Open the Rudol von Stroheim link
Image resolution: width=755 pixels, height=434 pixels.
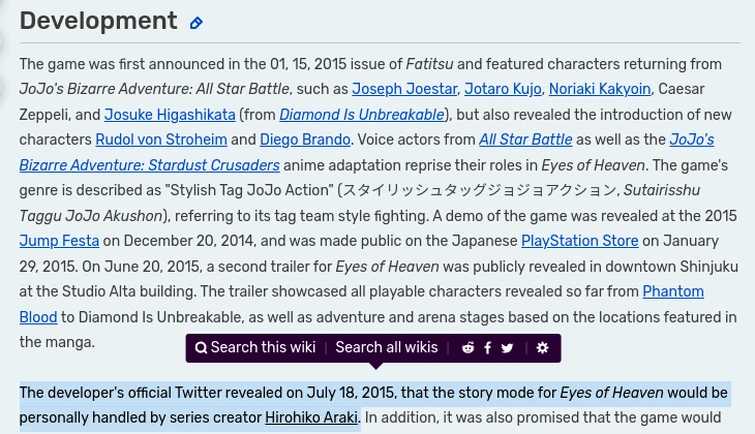coord(161,140)
